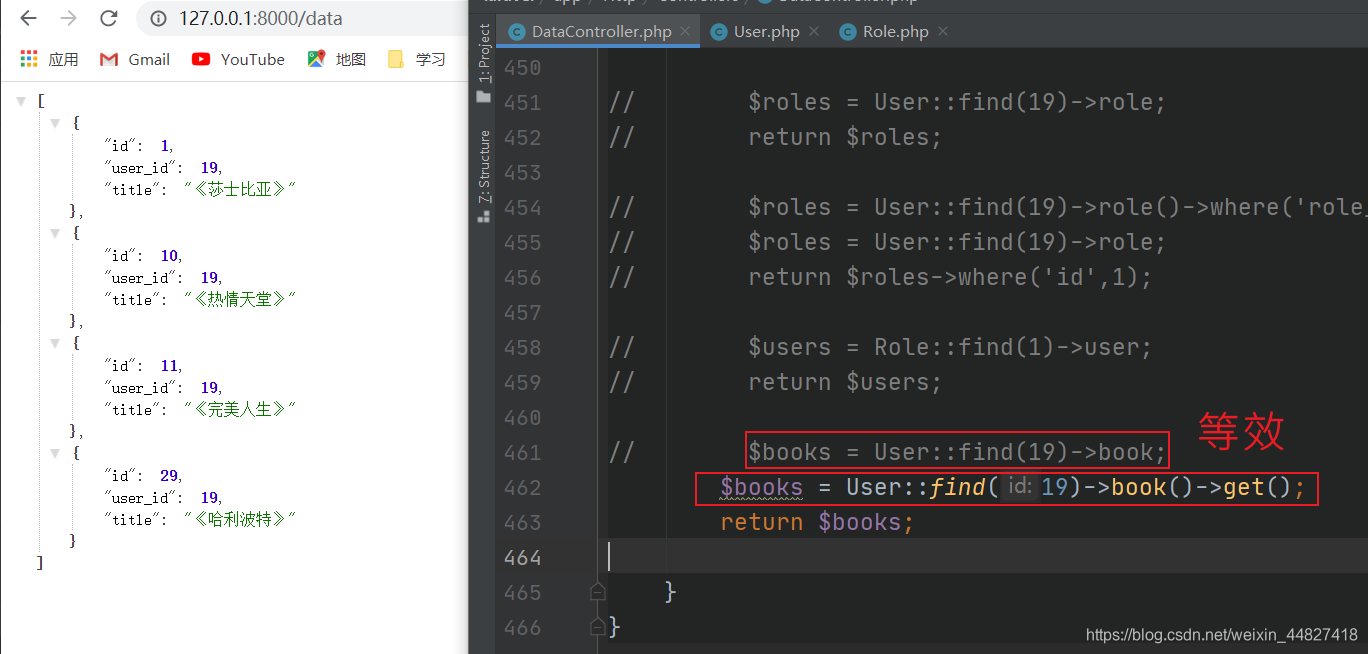Click the browser forward arrow

click(x=68, y=18)
